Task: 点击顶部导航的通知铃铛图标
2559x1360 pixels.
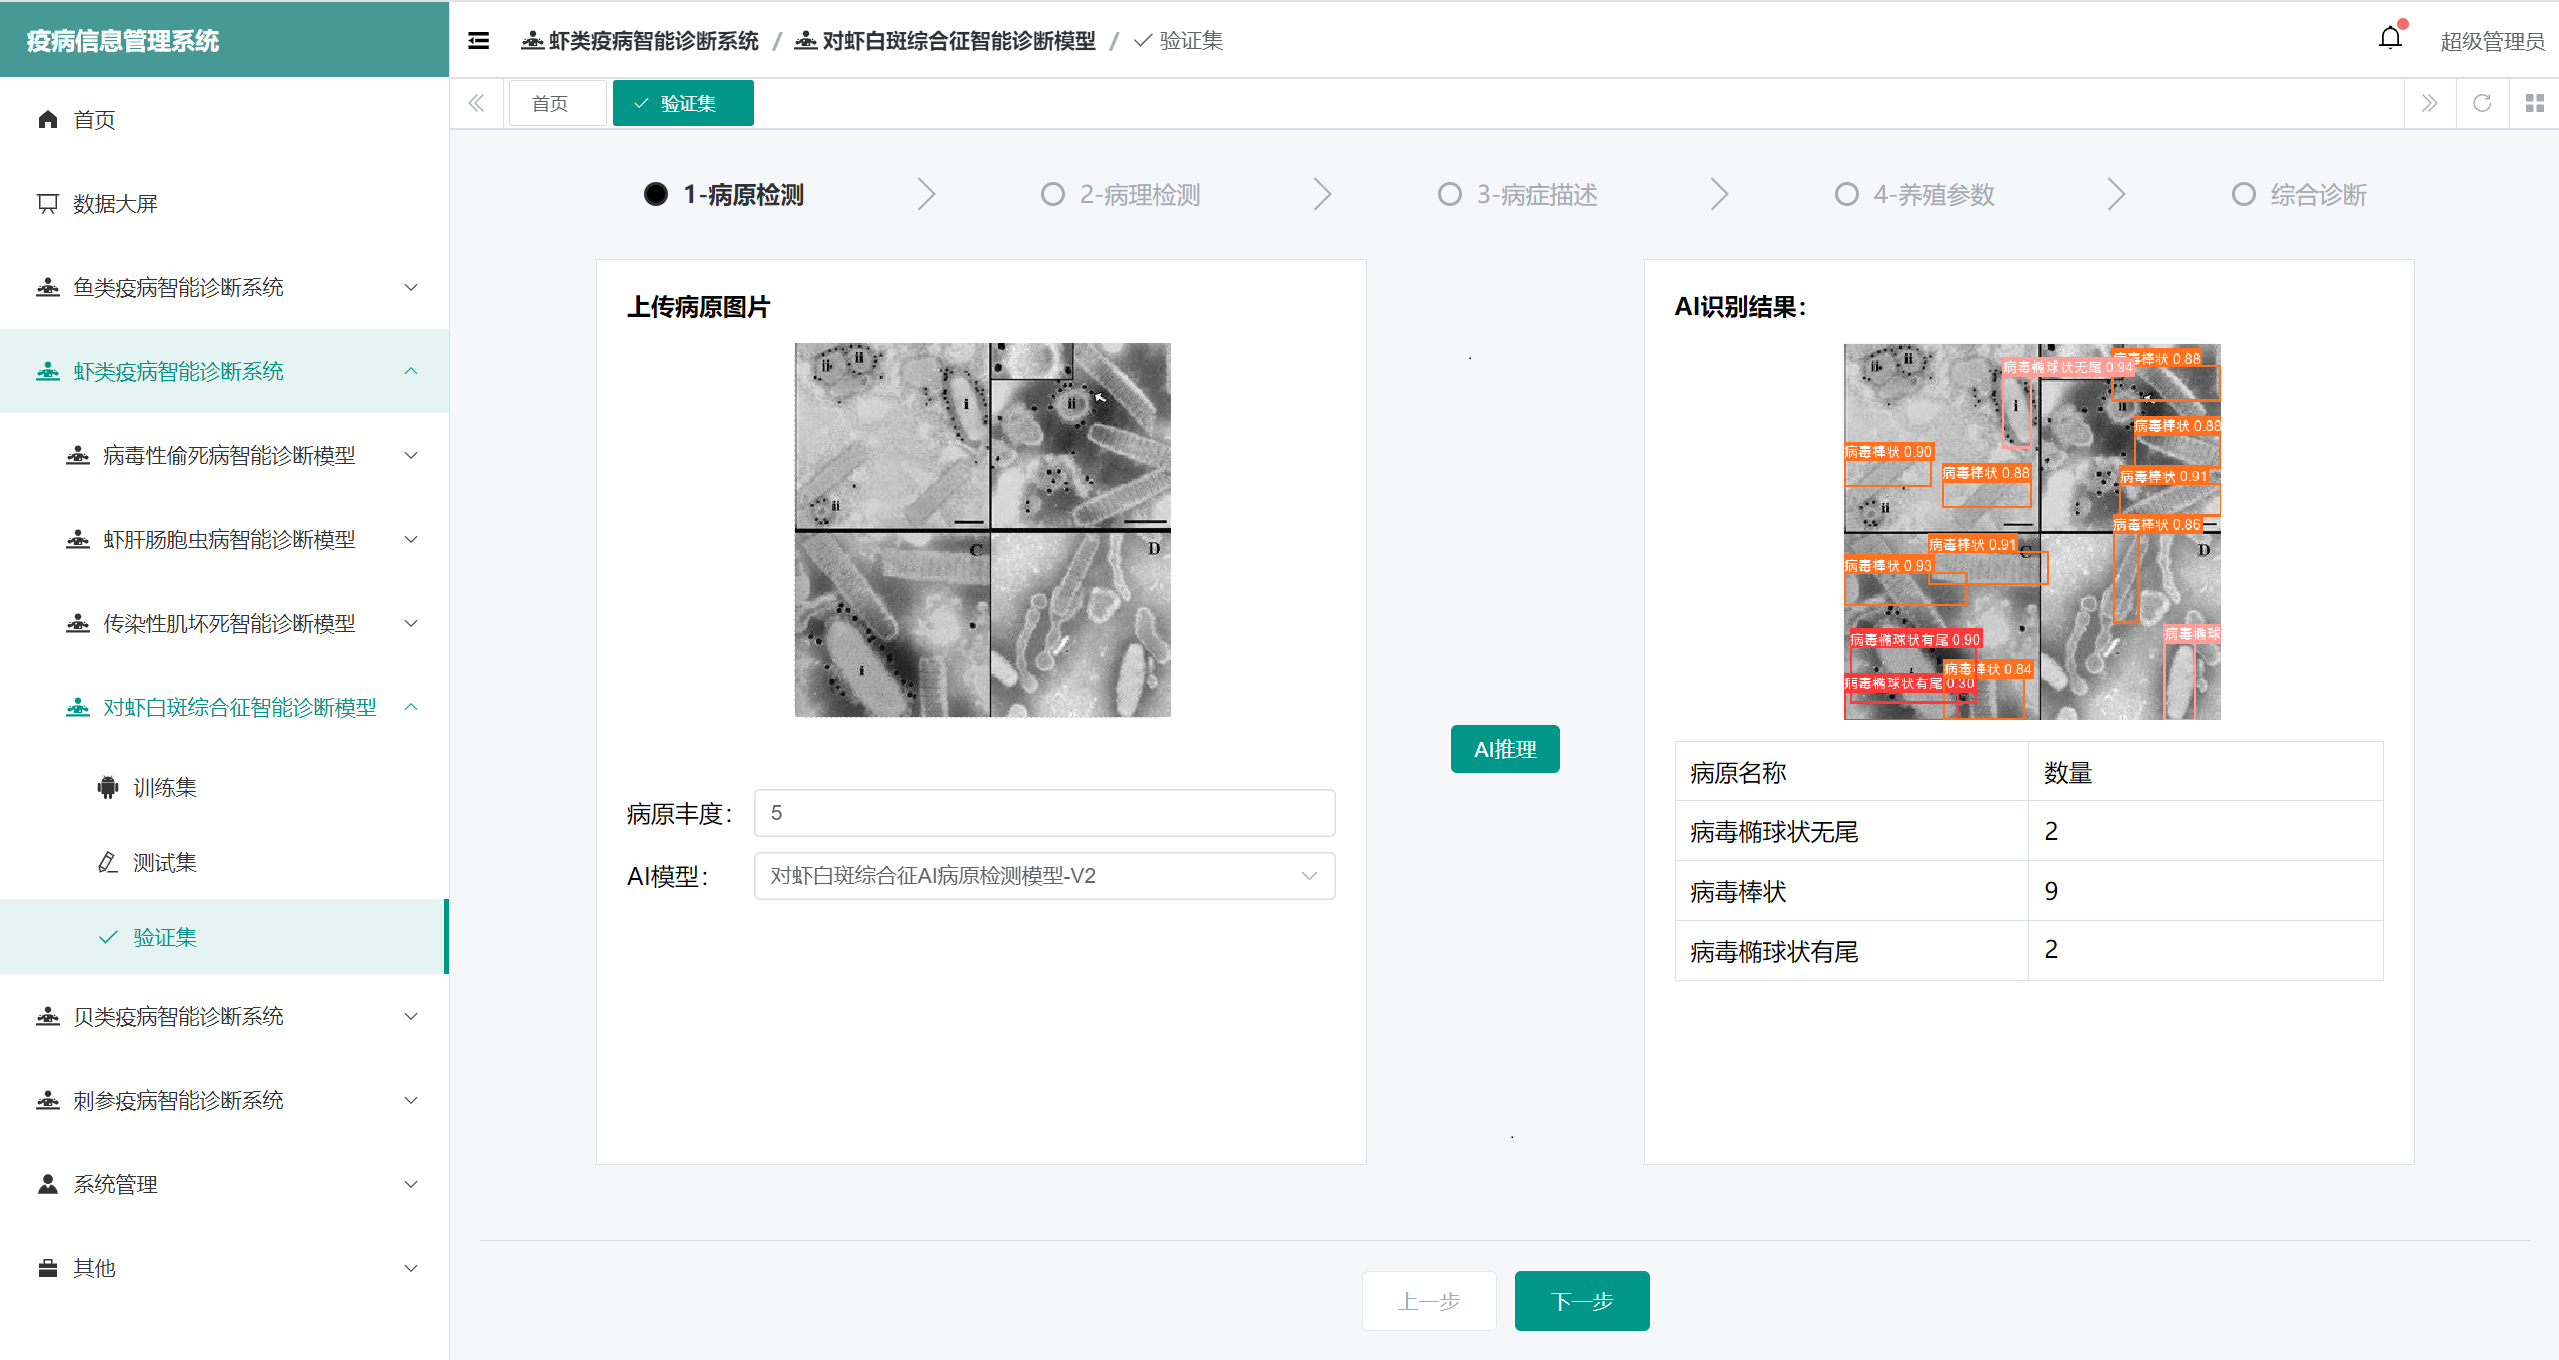Action: click(2390, 38)
